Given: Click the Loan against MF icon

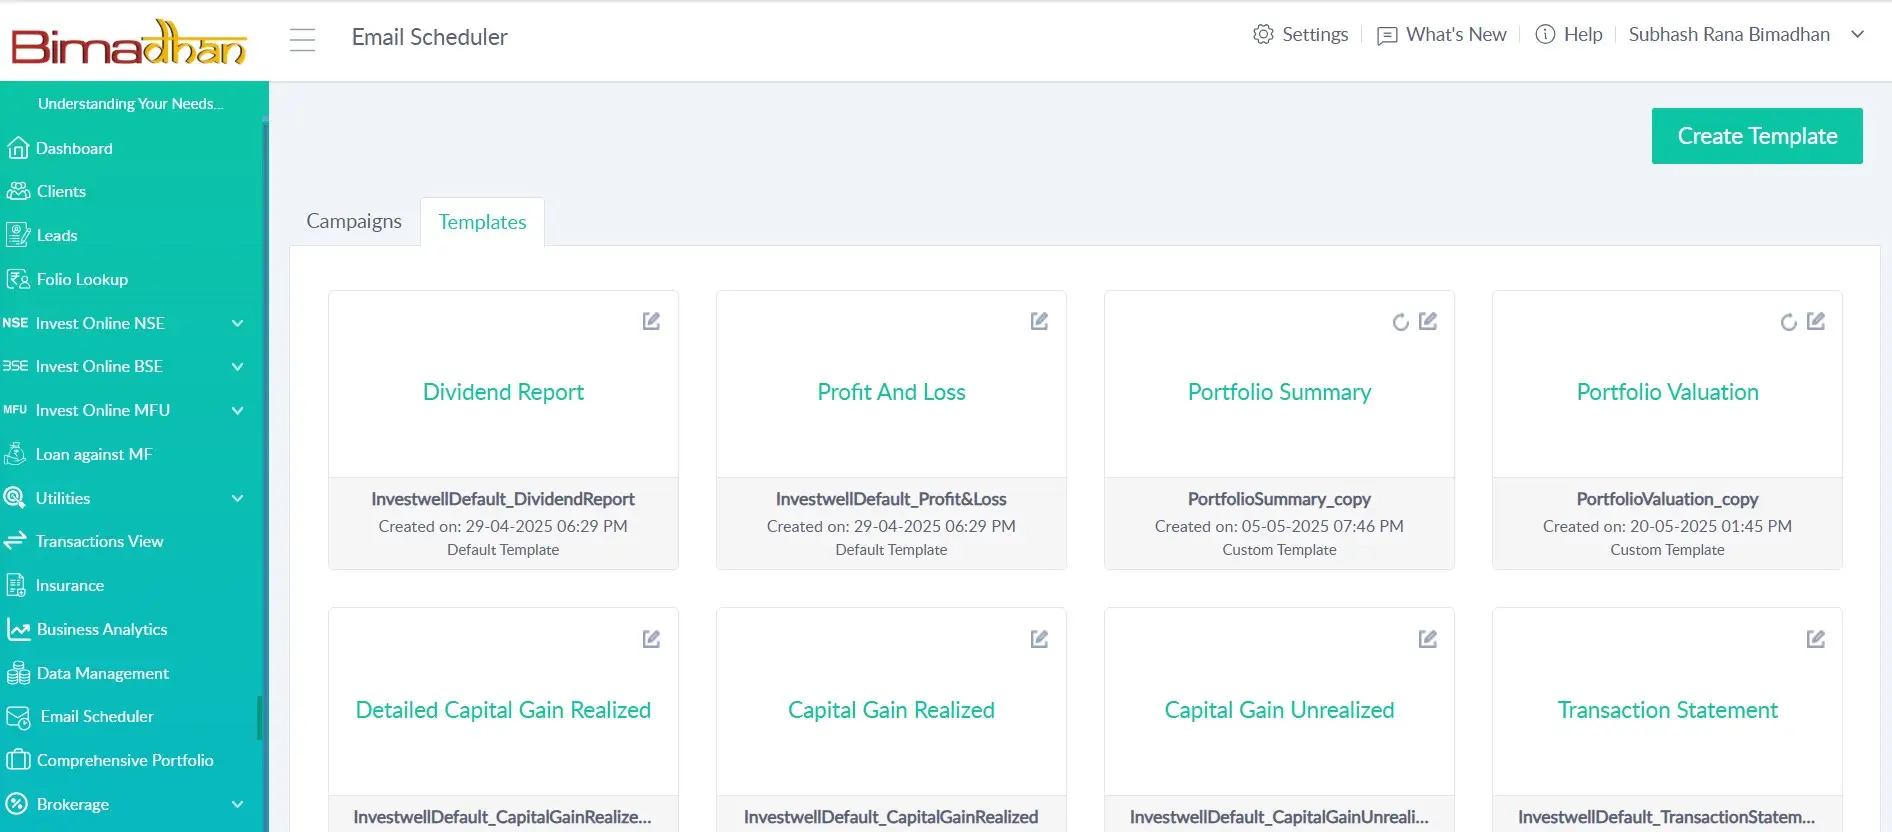Looking at the screenshot, I should click(16, 454).
